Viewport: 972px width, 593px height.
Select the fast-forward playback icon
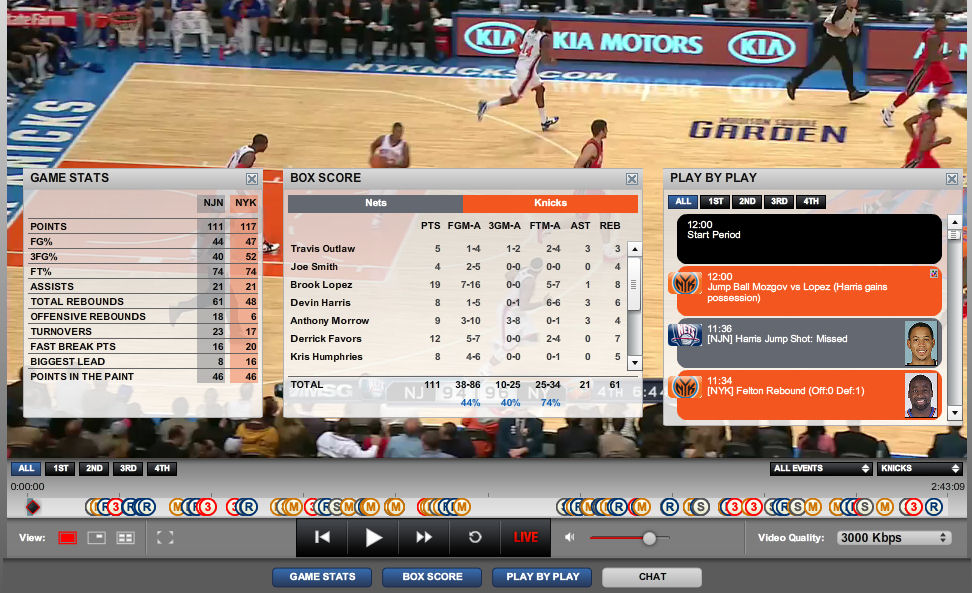[x=424, y=537]
